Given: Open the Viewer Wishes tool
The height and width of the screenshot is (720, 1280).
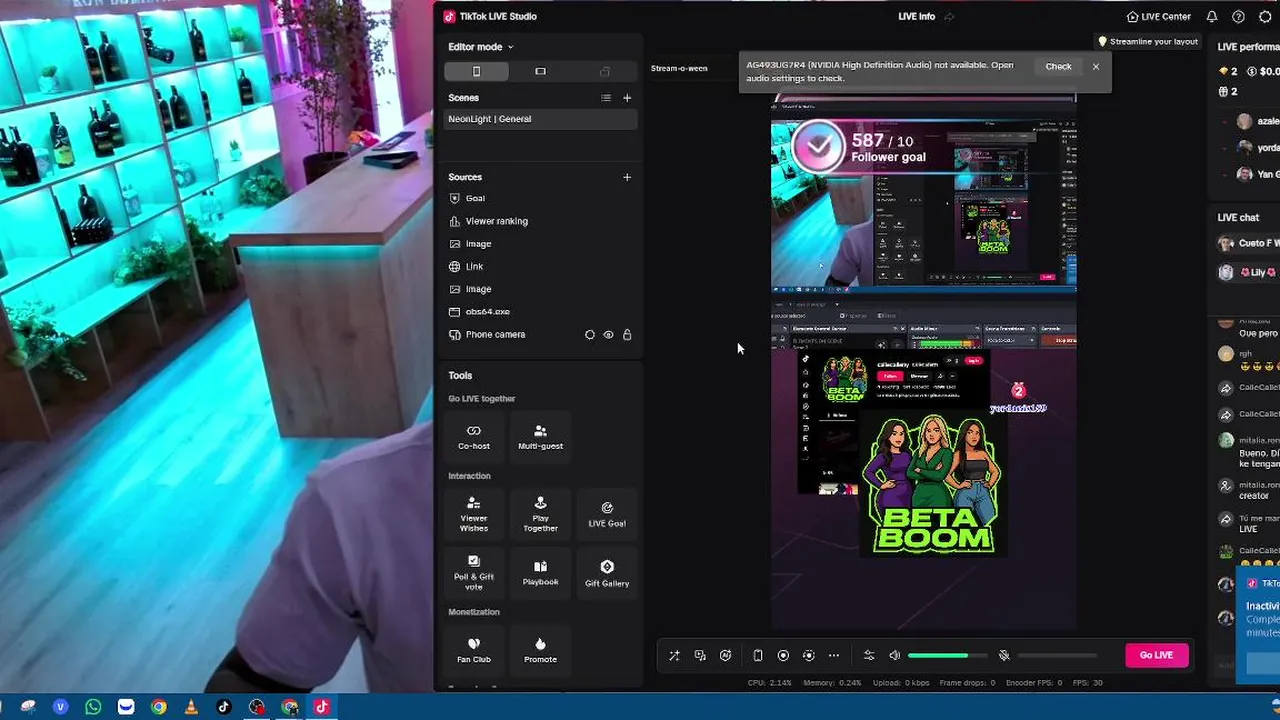Looking at the screenshot, I should [x=474, y=514].
